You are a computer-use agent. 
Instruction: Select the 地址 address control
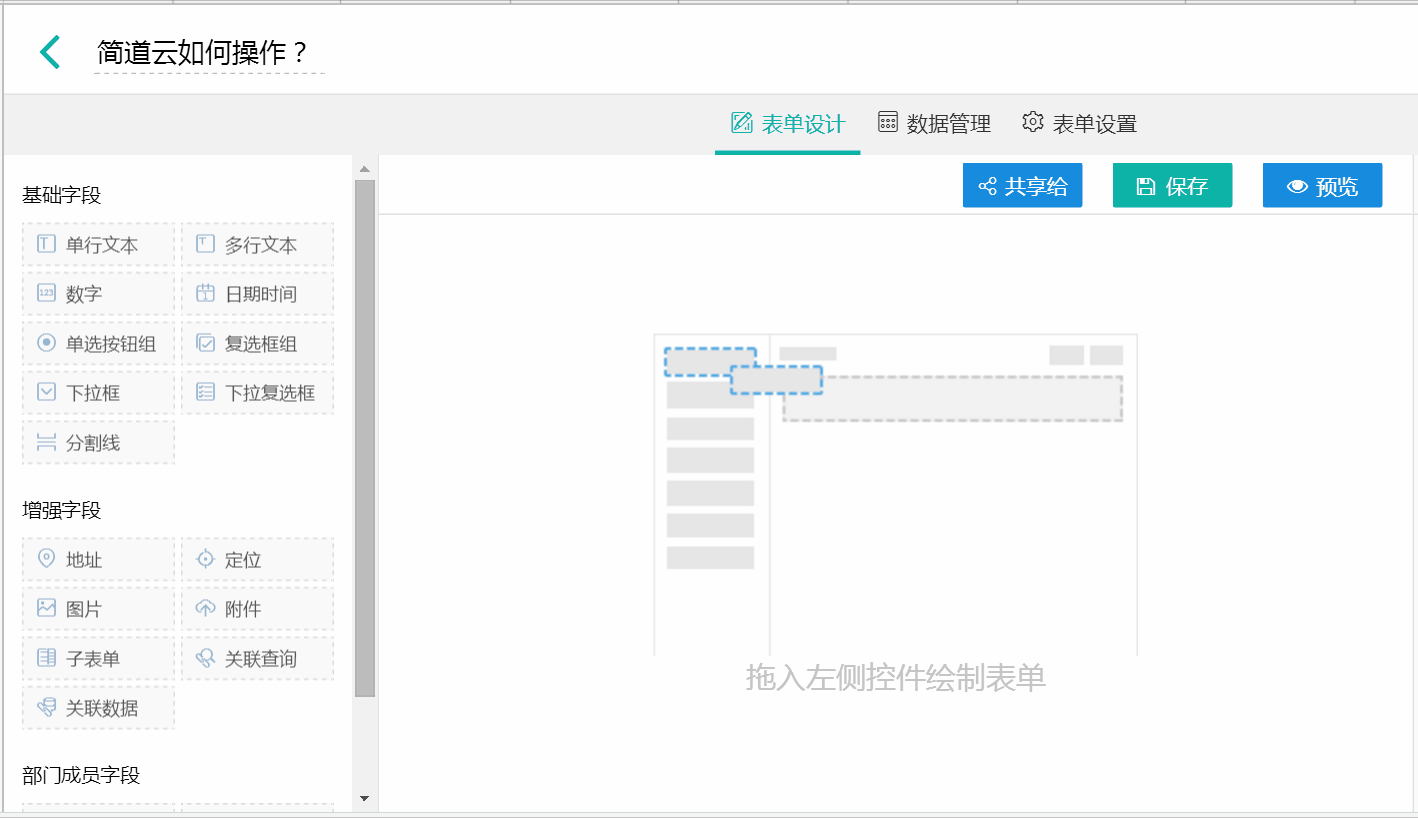99,560
